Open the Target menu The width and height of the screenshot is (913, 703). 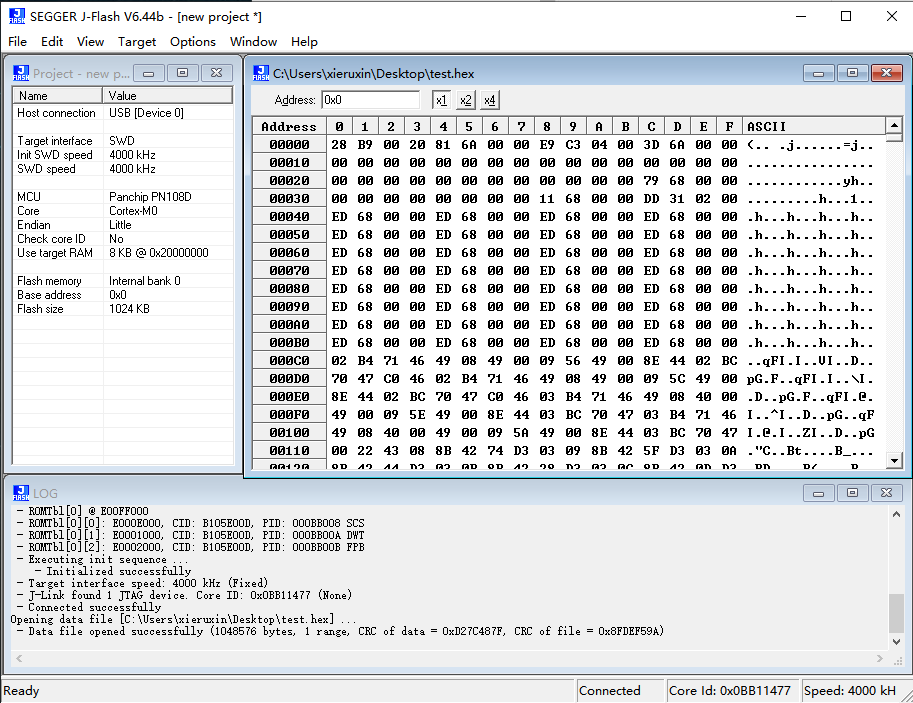(x=137, y=42)
